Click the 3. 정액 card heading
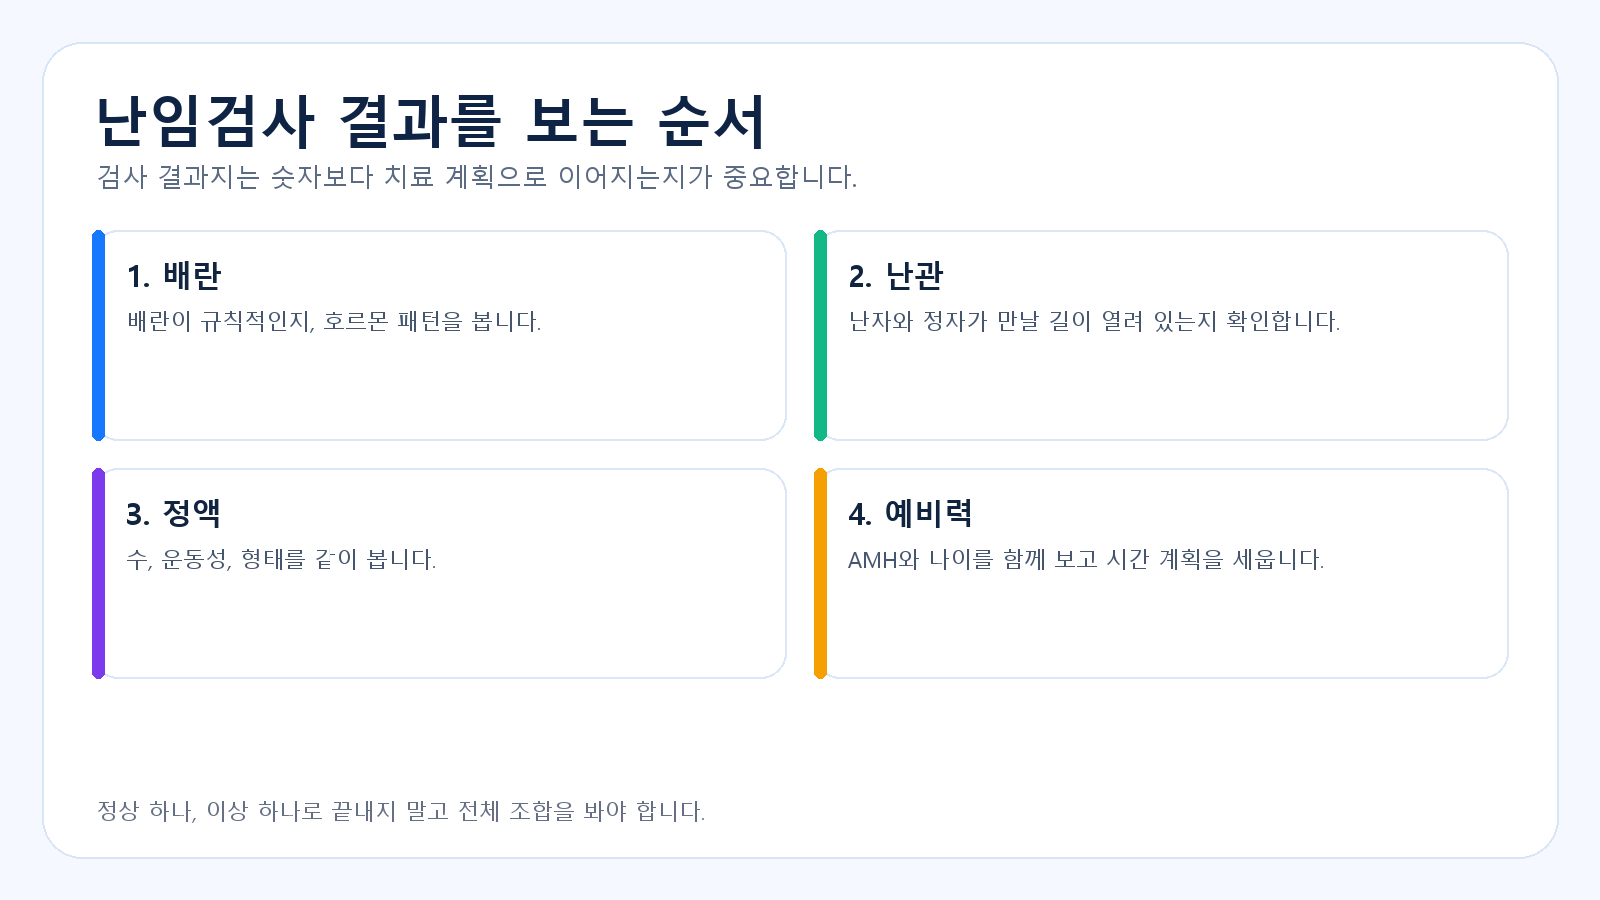 pyautogui.click(x=174, y=514)
